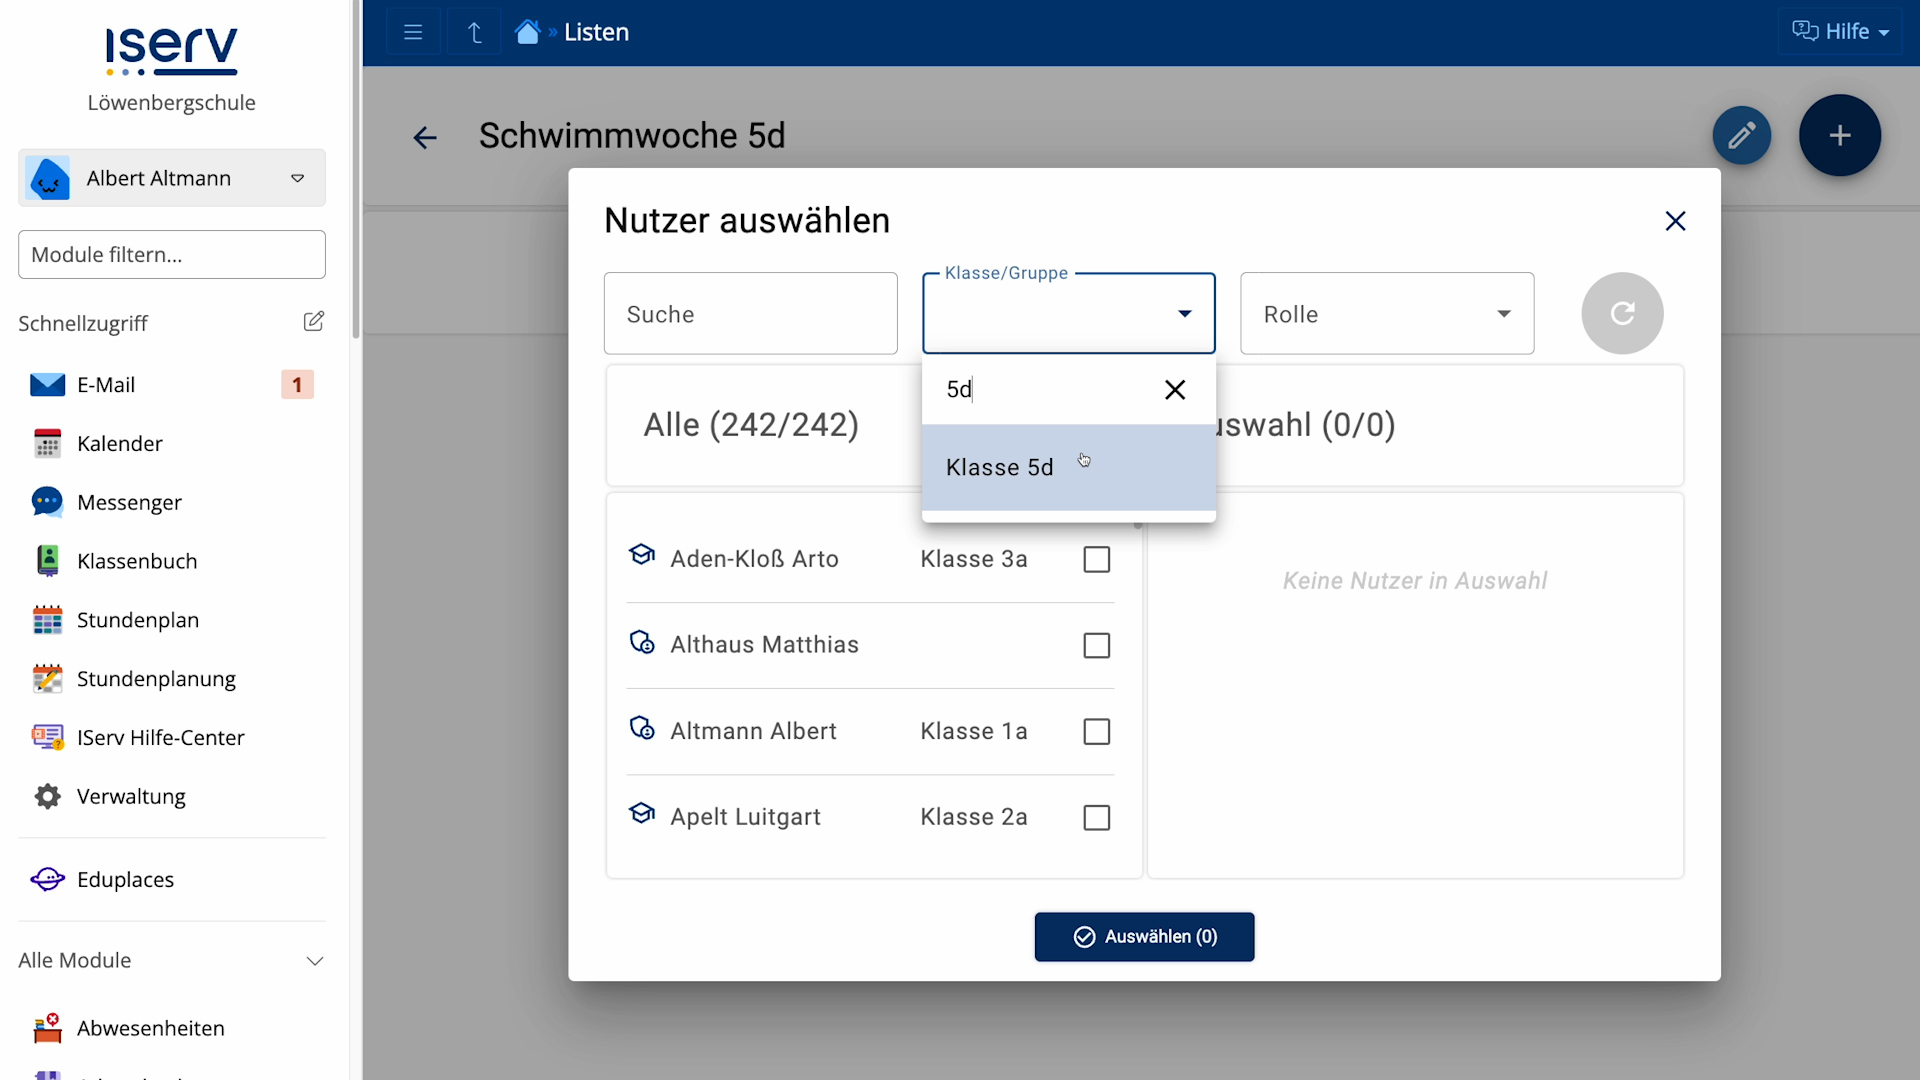Image resolution: width=1920 pixels, height=1080 pixels.
Task: Open the Rolle dropdown
Action: coord(1386,313)
